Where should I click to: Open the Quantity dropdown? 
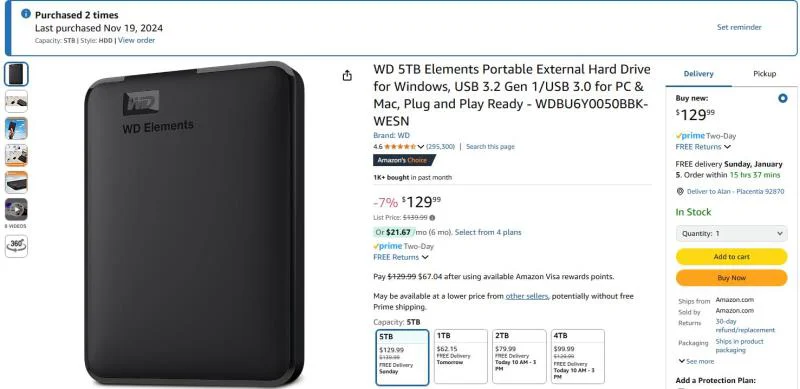pos(732,233)
